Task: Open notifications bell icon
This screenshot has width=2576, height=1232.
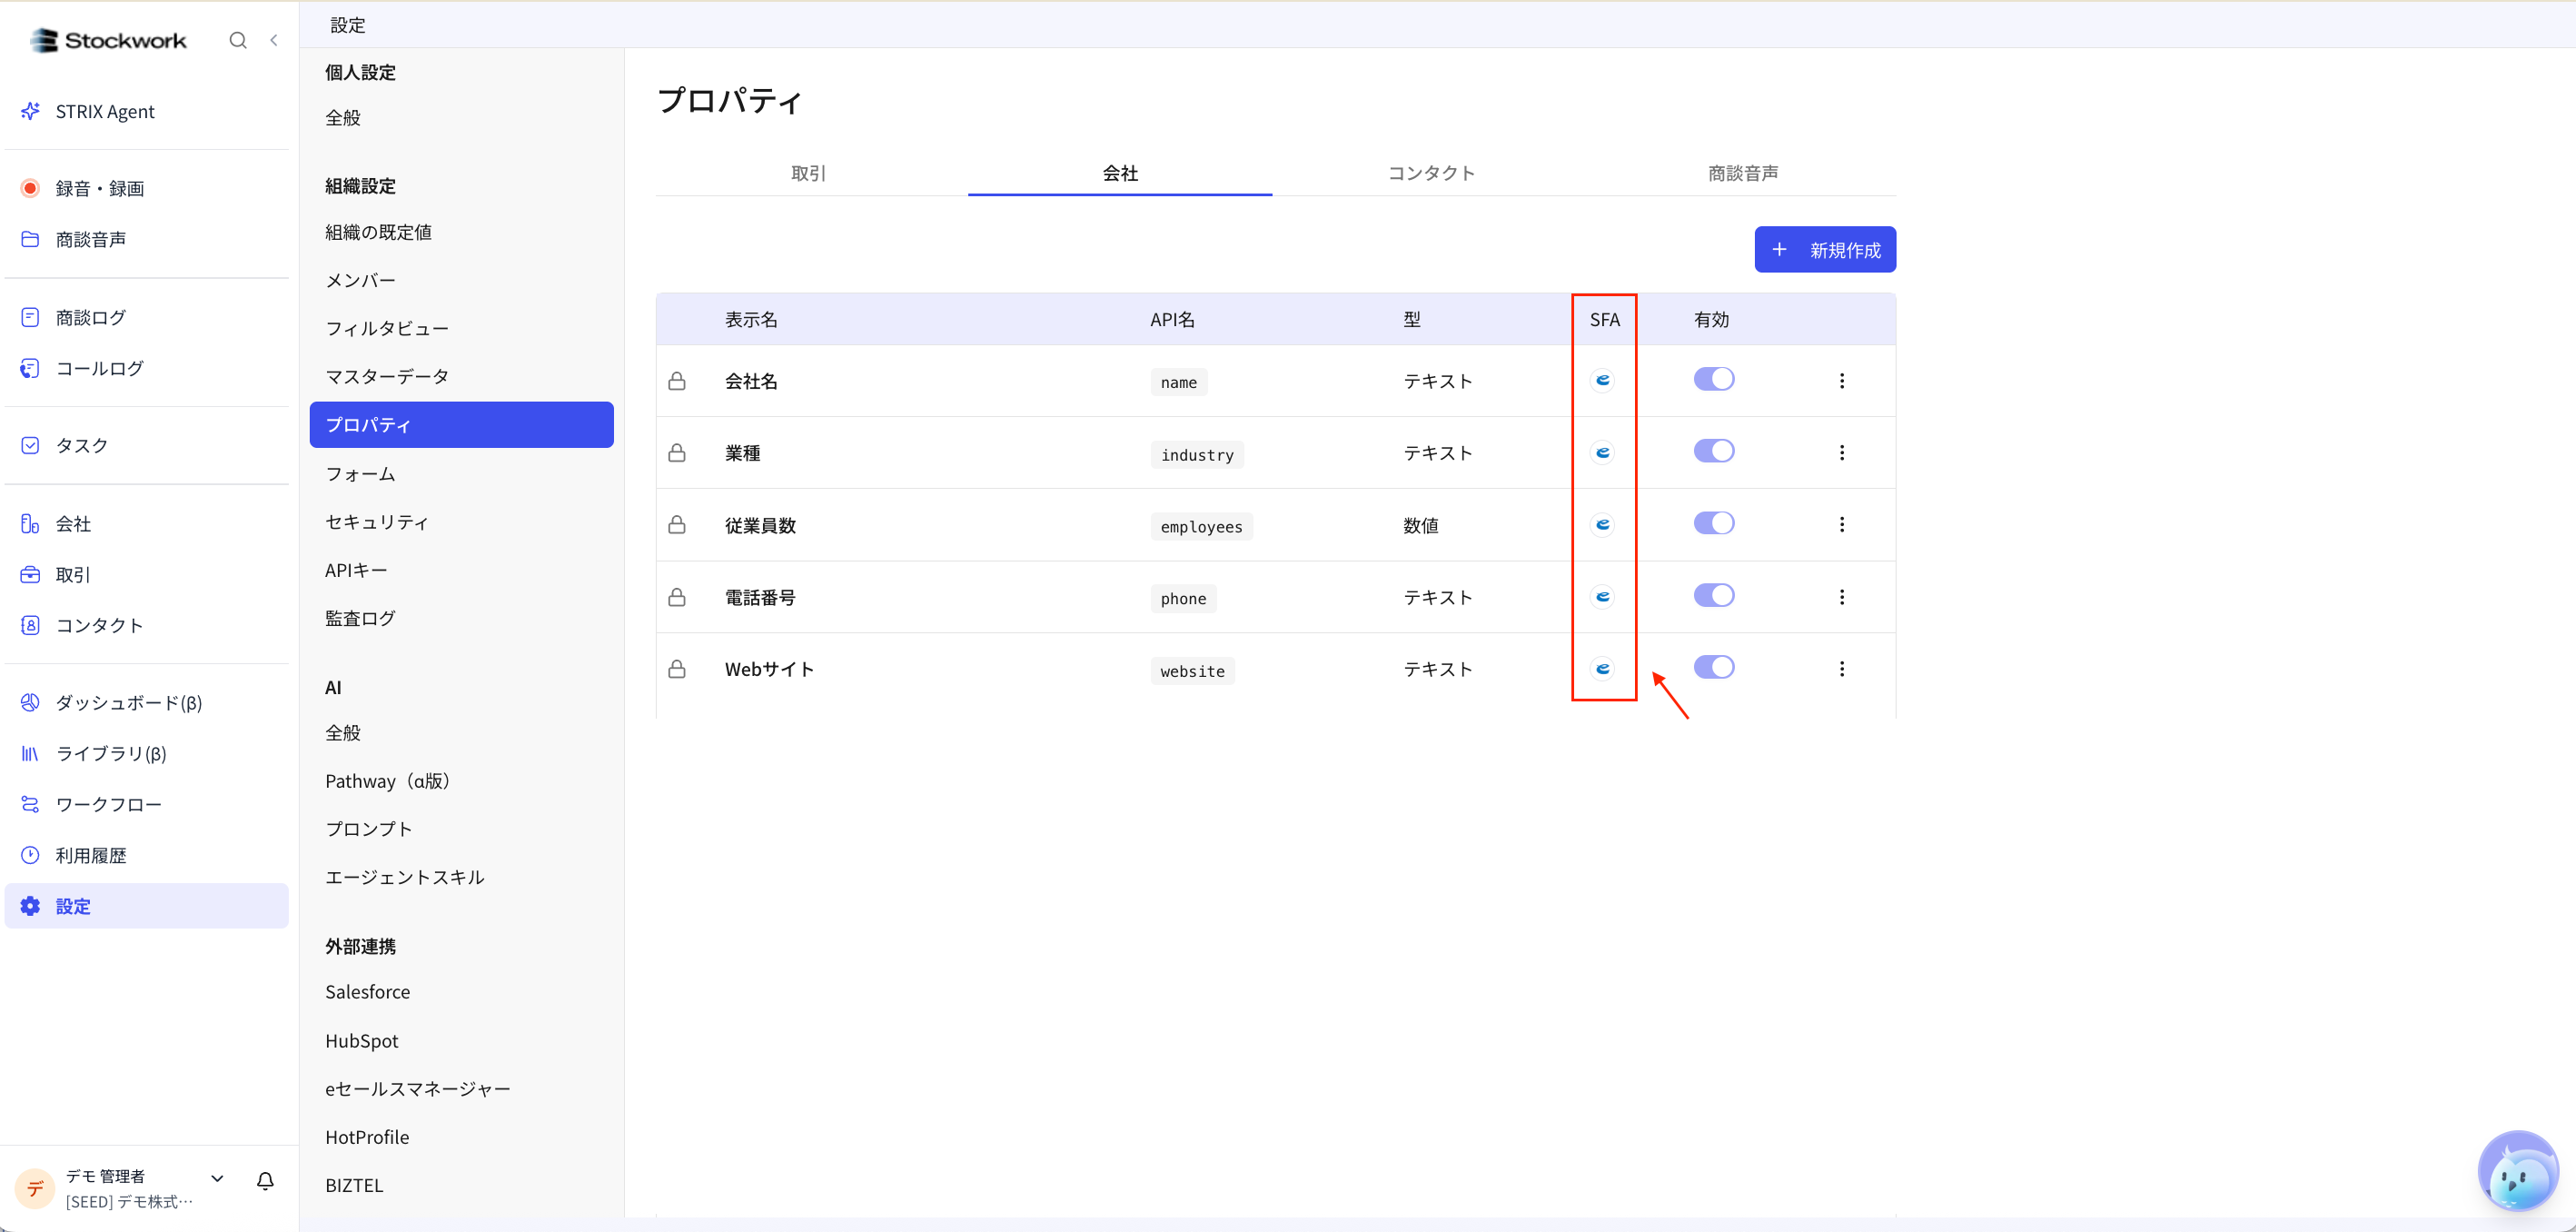Action: [x=265, y=1181]
